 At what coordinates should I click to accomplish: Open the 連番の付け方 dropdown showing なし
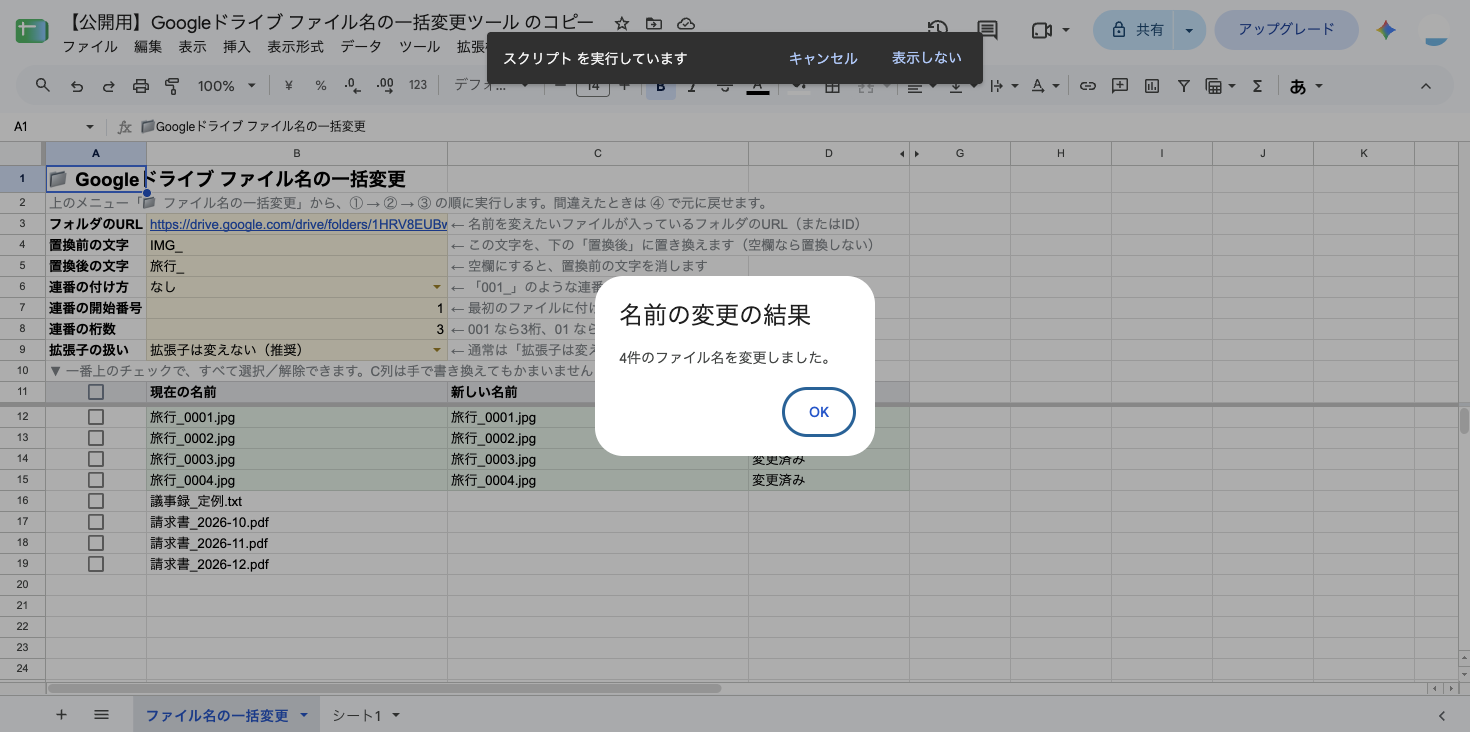coord(436,287)
